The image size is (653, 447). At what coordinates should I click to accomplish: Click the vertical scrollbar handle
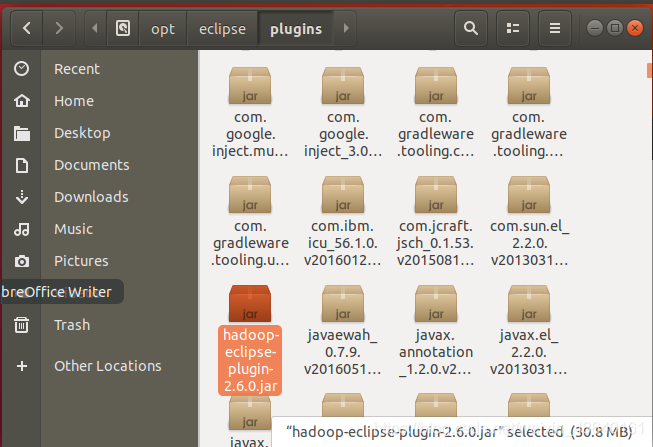coord(649,70)
